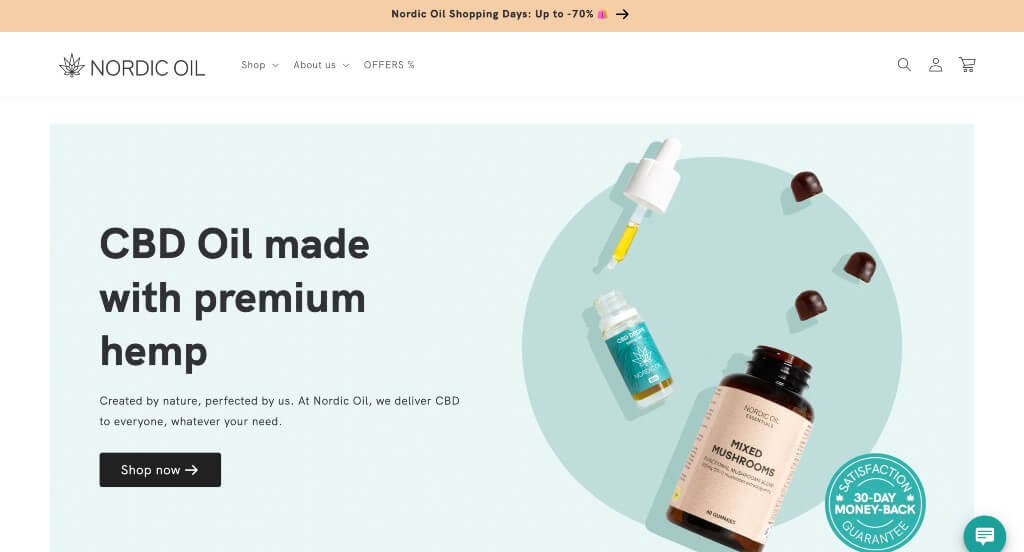Open the OFFERS % menu item
Viewport: 1024px width, 552px height.
pos(389,65)
